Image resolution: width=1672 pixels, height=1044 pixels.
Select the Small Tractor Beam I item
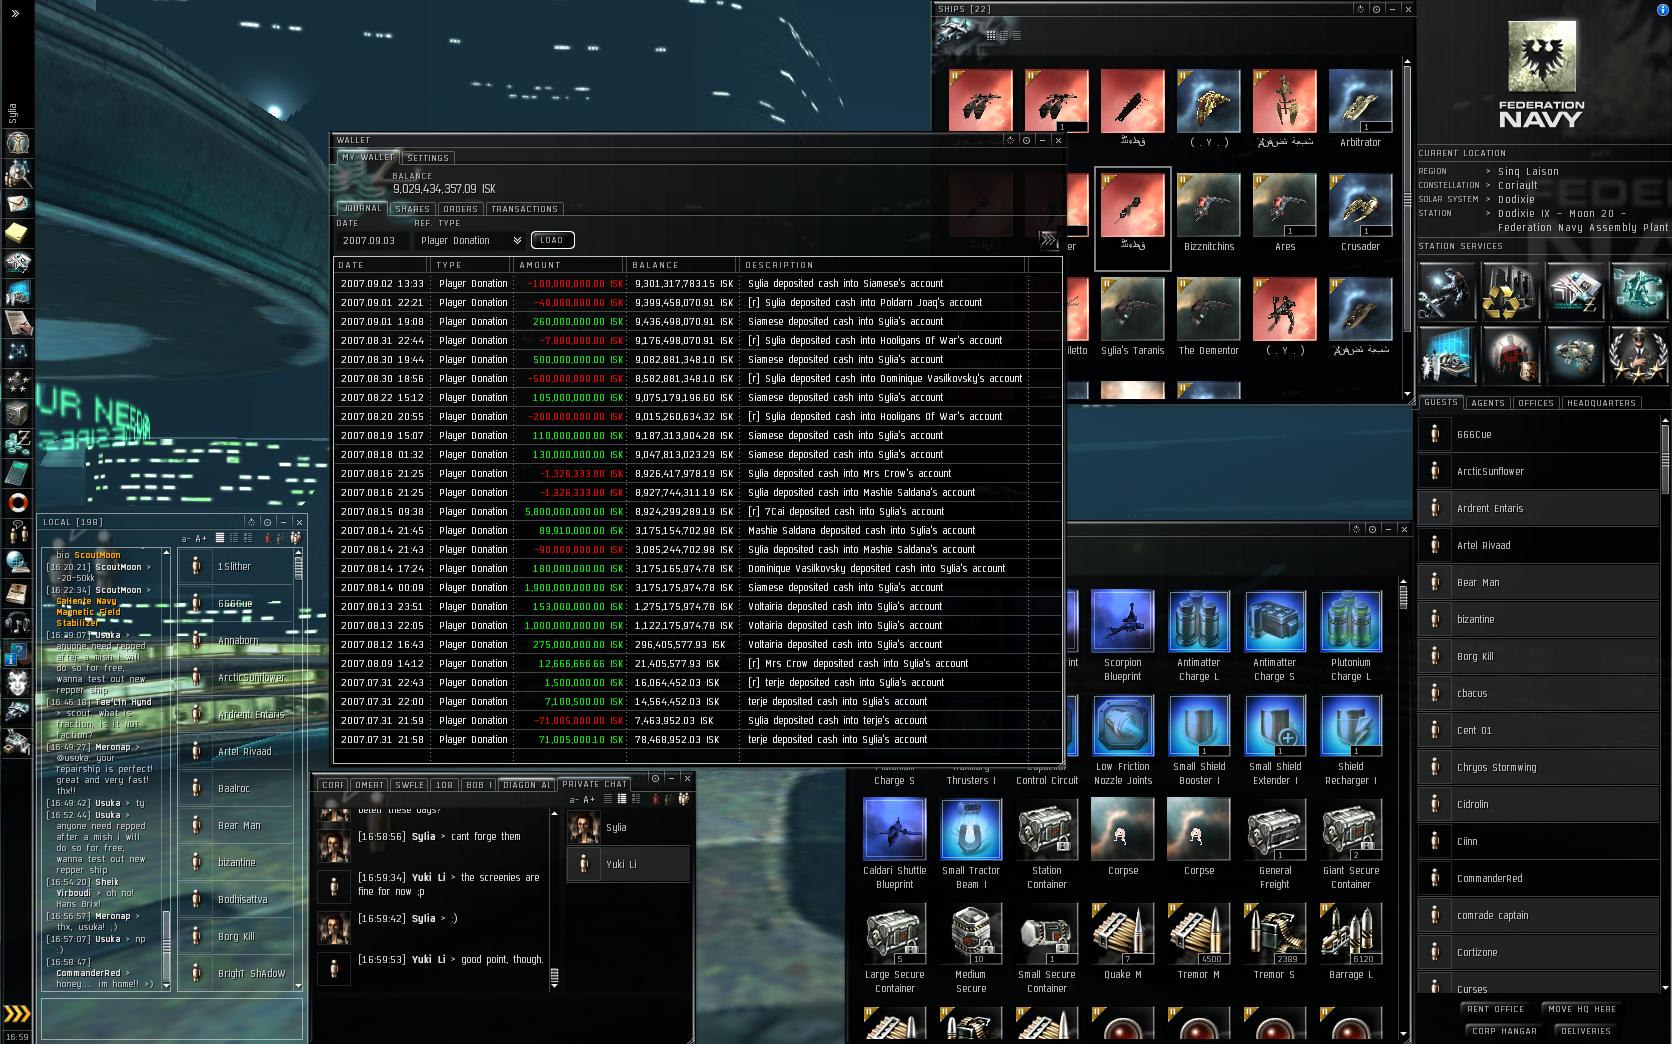pyautogui.click(x=971, y=844)
